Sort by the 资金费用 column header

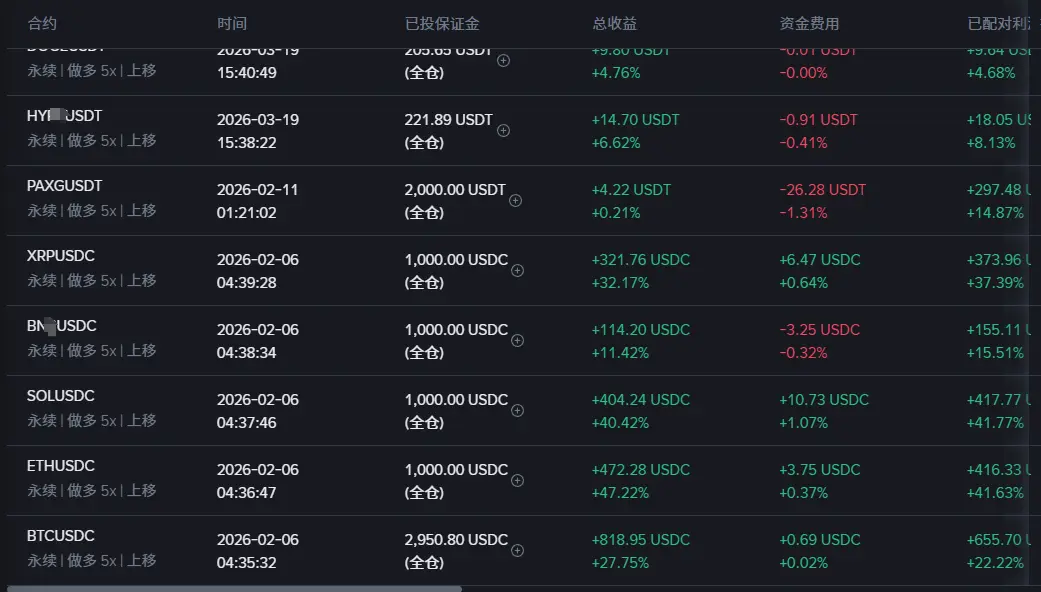[809, 23]
